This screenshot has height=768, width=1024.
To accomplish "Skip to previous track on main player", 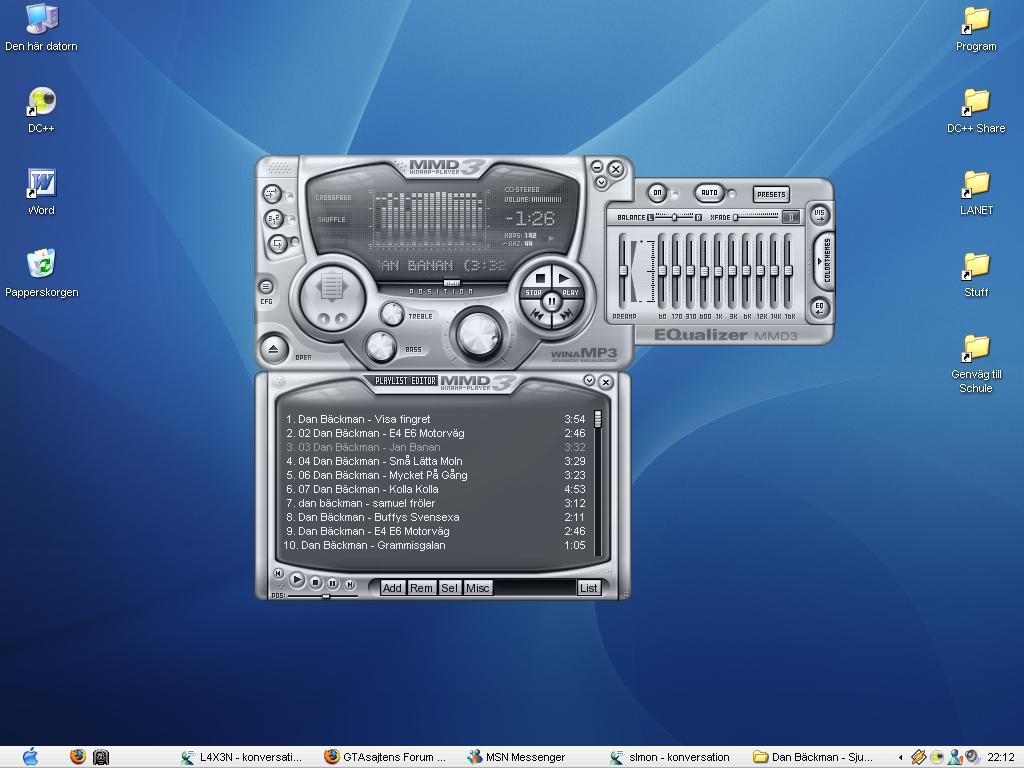I will [538, 315].
